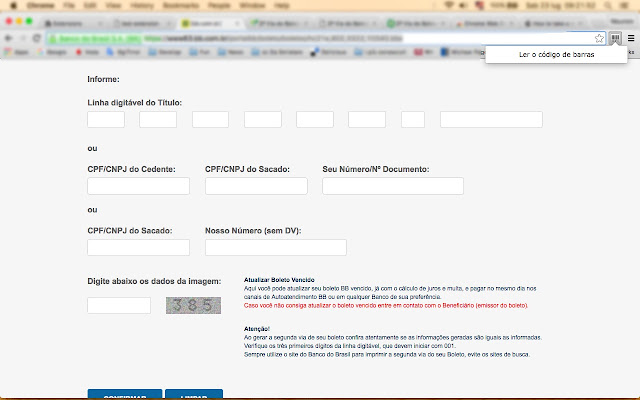This screenshot has height=400, width=640.
Task: Open the Help menu
Action: coord(282,6)
